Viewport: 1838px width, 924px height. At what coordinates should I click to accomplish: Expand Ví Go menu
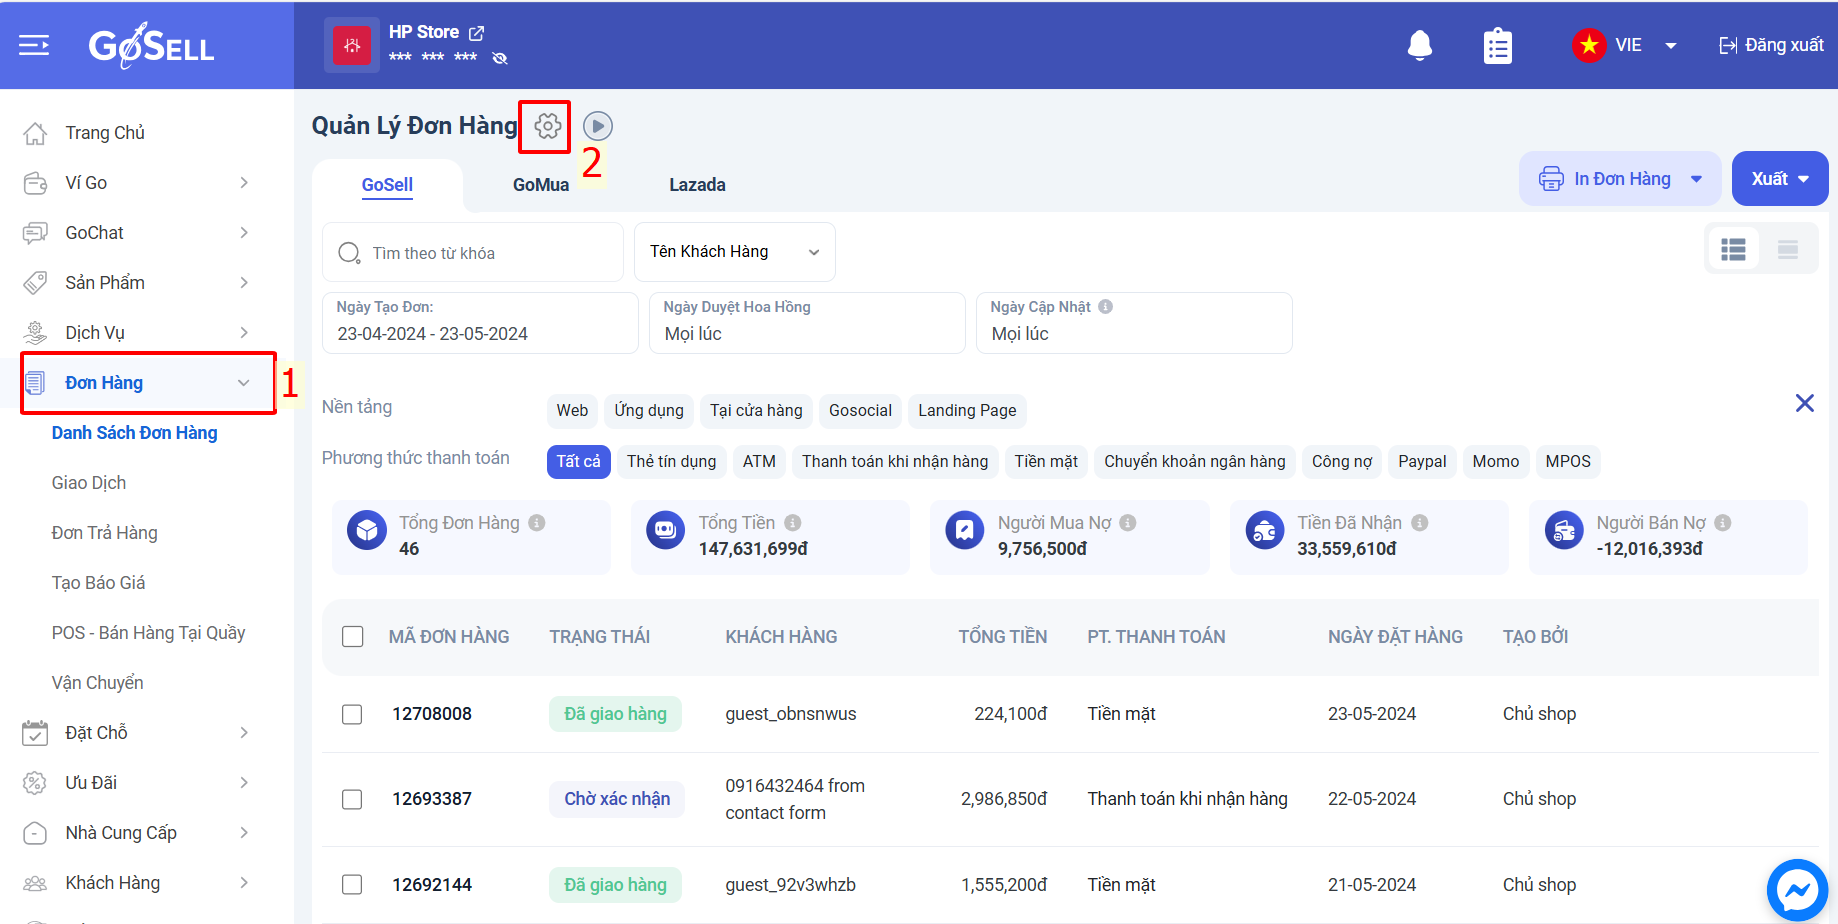pos(244,183)
